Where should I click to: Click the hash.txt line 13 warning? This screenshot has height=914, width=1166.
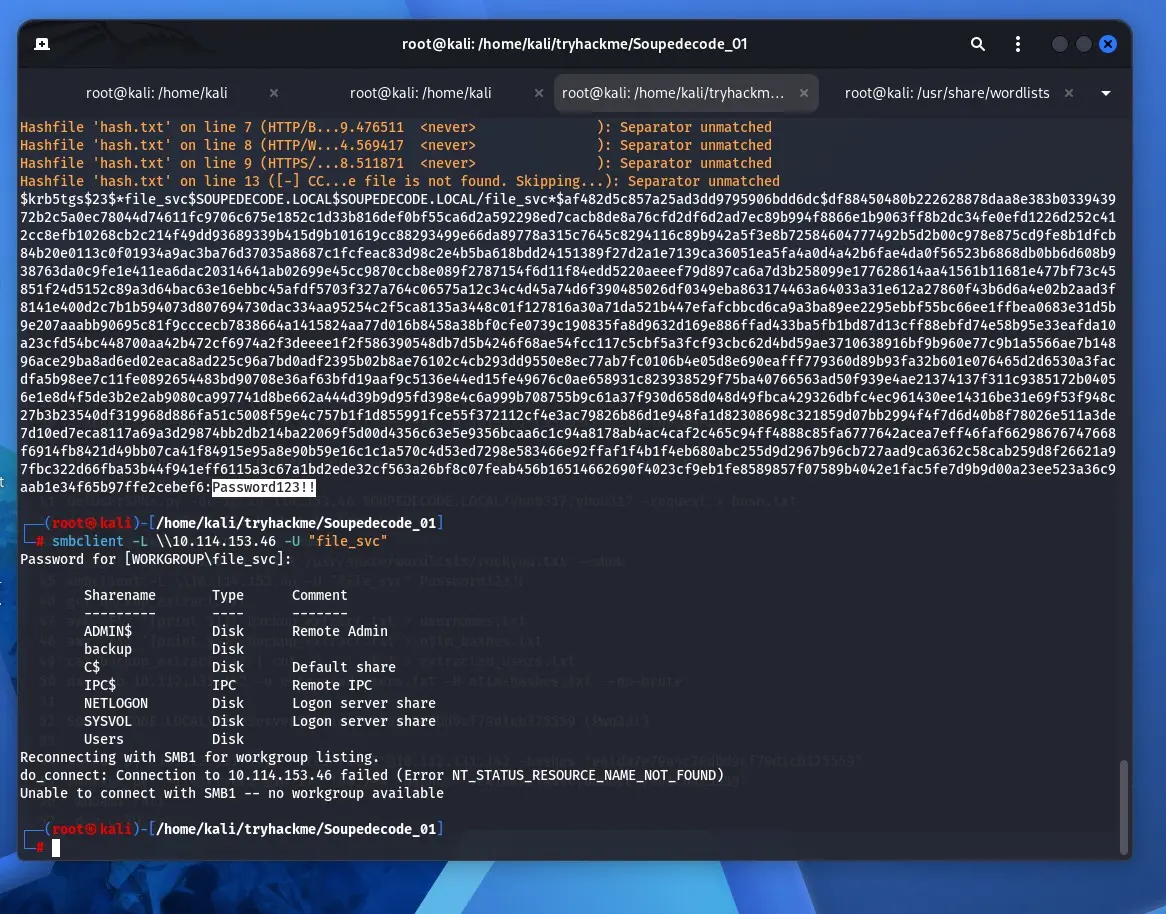[x=400, y=181]
